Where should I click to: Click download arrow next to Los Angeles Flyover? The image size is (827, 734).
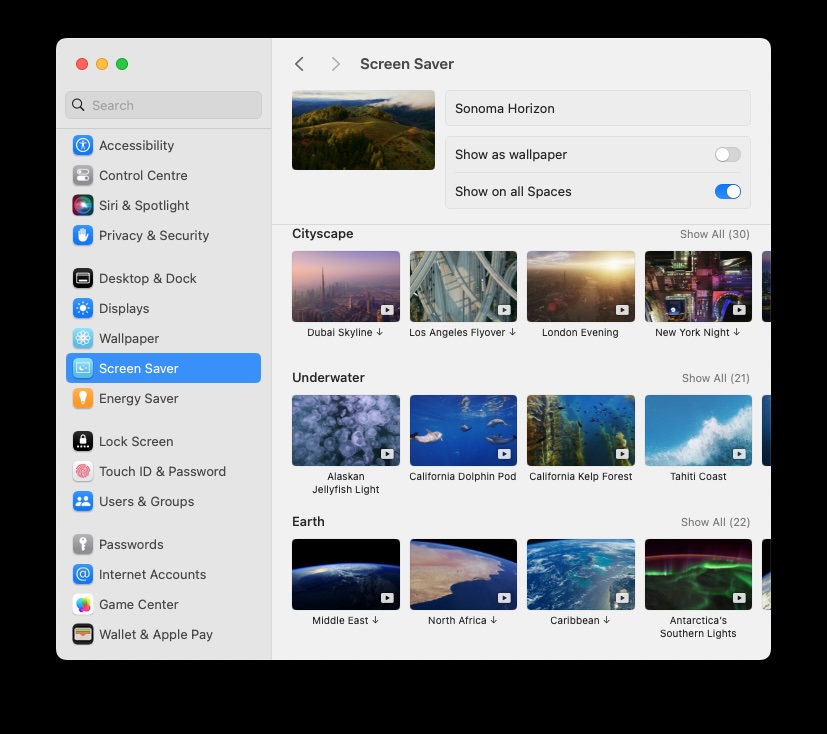pyautogui.click(x=512, y=332)
